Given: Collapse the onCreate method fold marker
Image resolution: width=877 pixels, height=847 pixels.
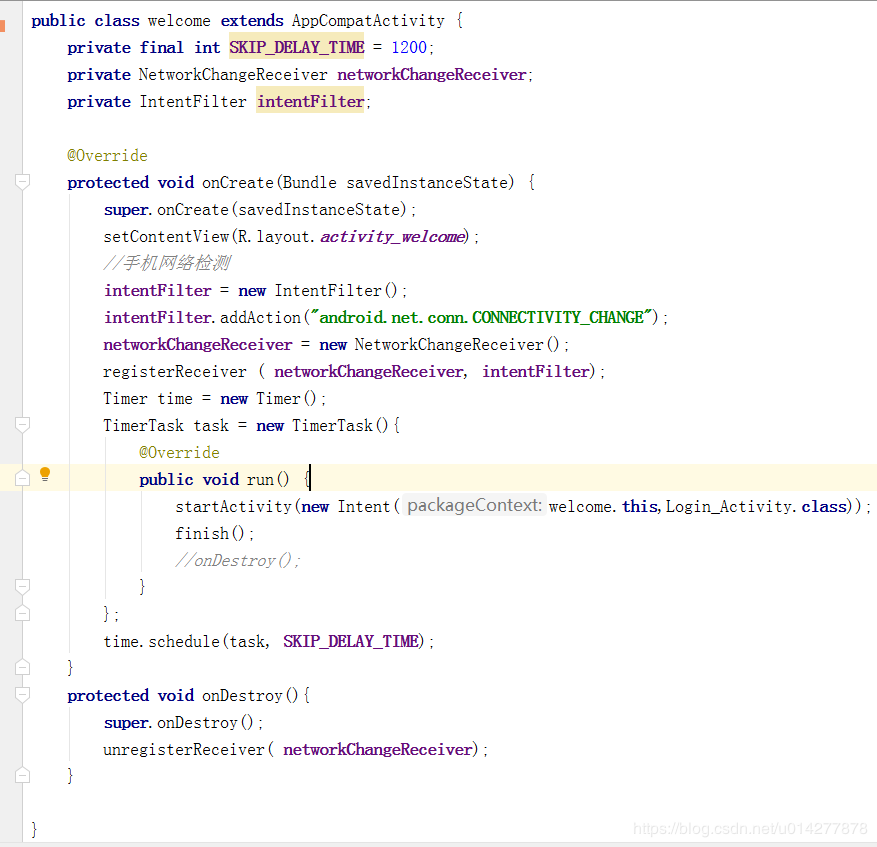Looking at the screenshot, I should pyautogui.click(x=23, y=182).
